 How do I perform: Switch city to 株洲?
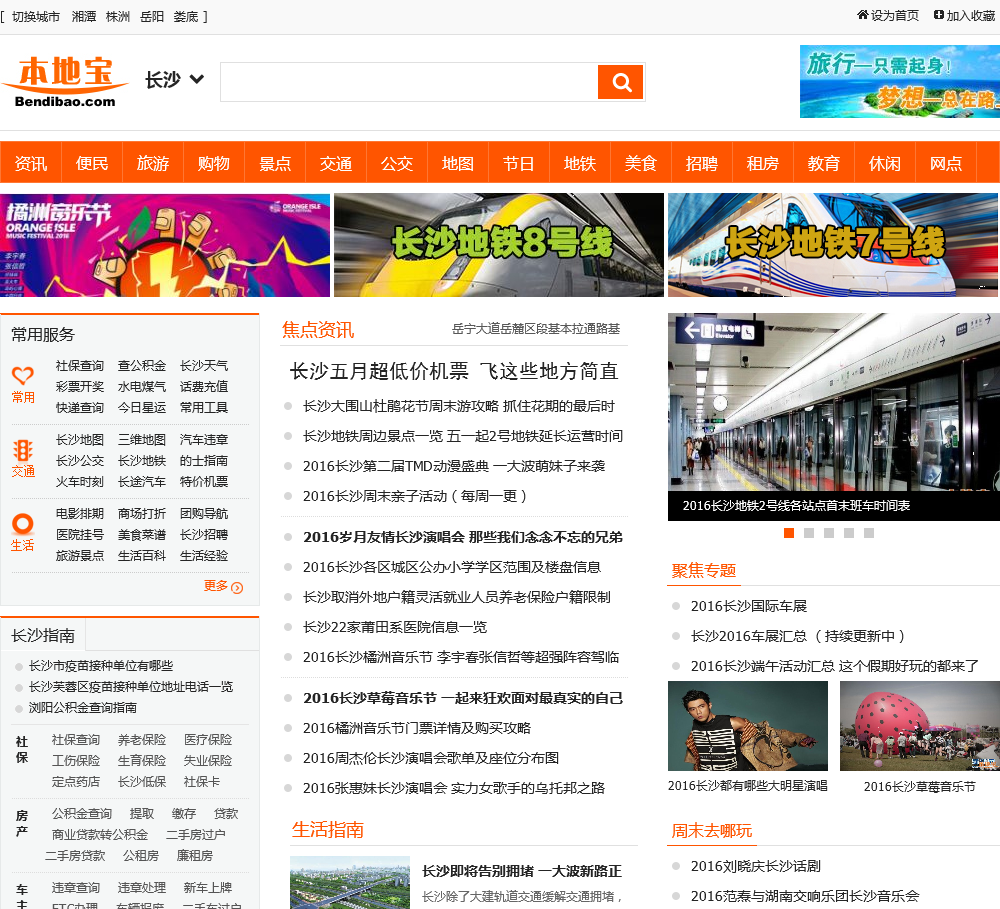[x=118, y=17]
